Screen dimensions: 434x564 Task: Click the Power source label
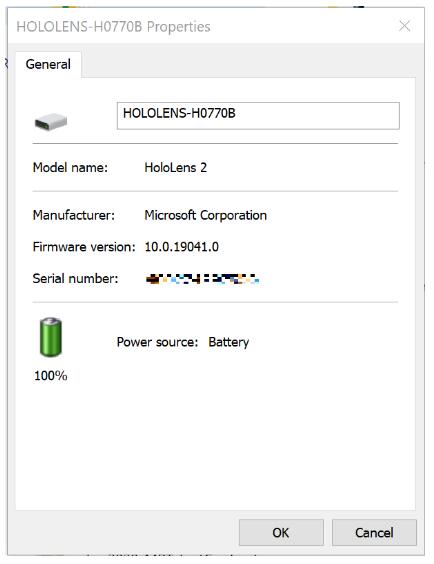[157, 342]
